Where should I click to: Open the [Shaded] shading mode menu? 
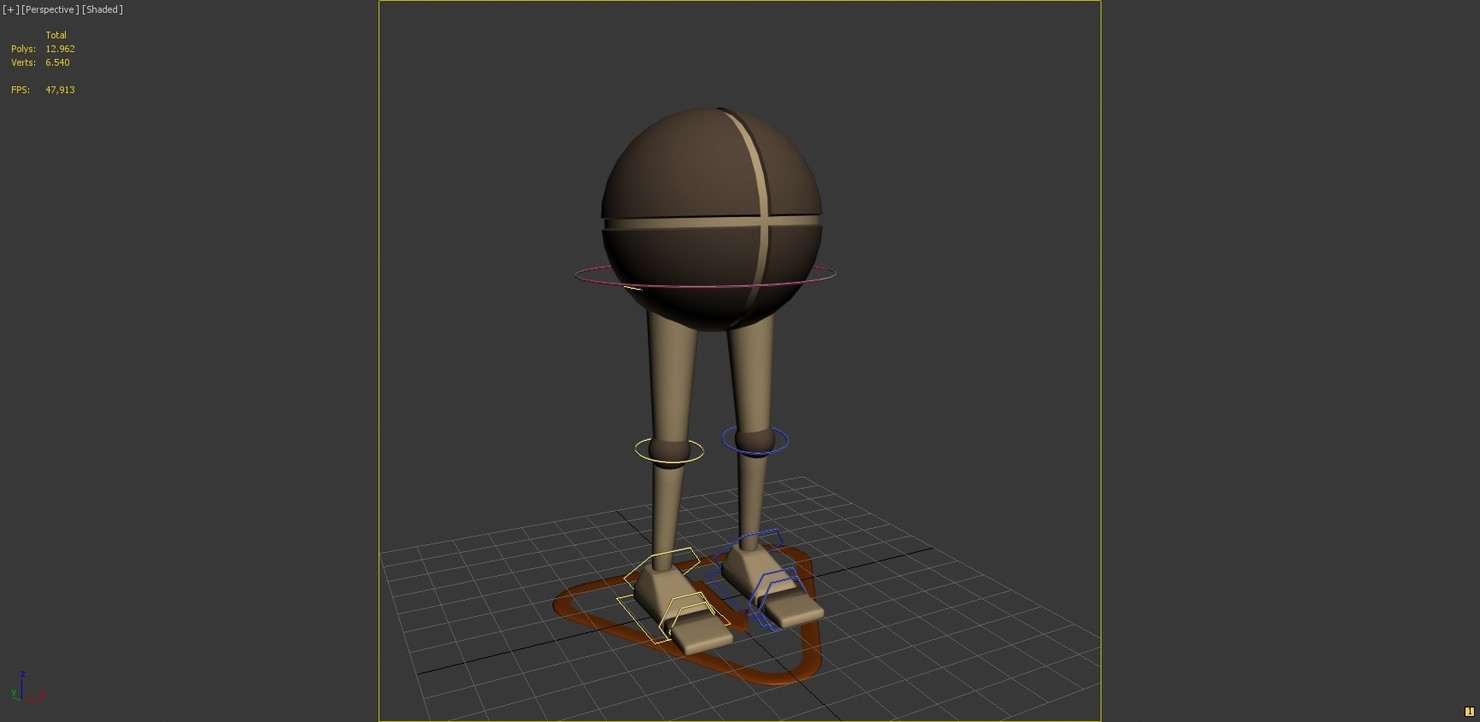(x=102, y=9)
